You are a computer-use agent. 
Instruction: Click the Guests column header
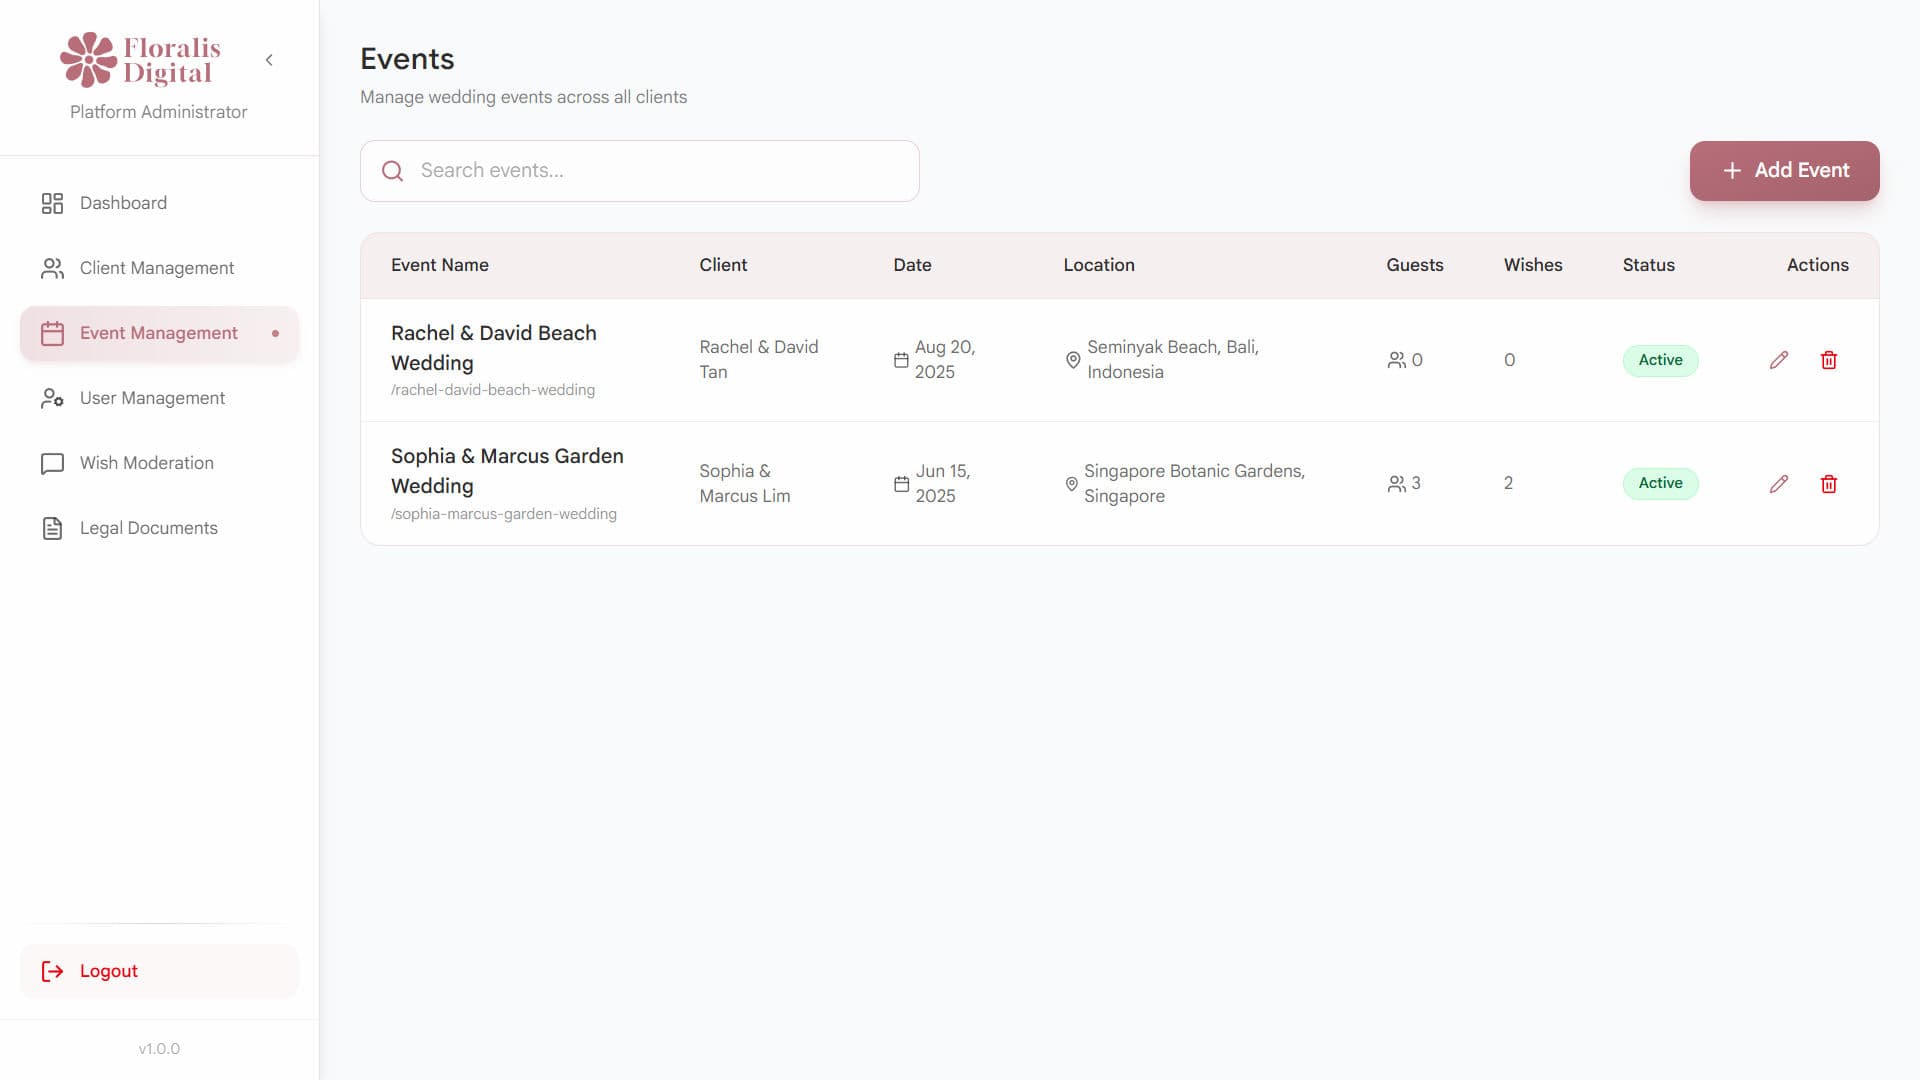click(x=1414, y=265)
